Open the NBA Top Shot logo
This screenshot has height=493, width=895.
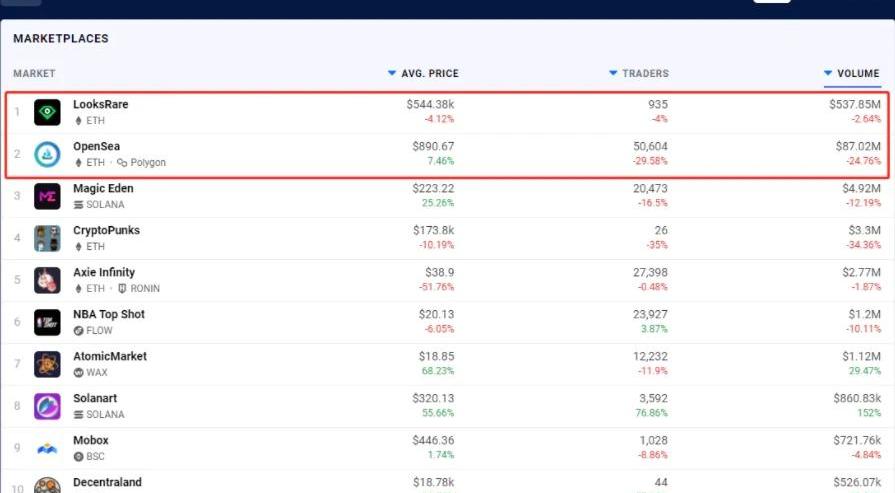(x=47, y=322)
